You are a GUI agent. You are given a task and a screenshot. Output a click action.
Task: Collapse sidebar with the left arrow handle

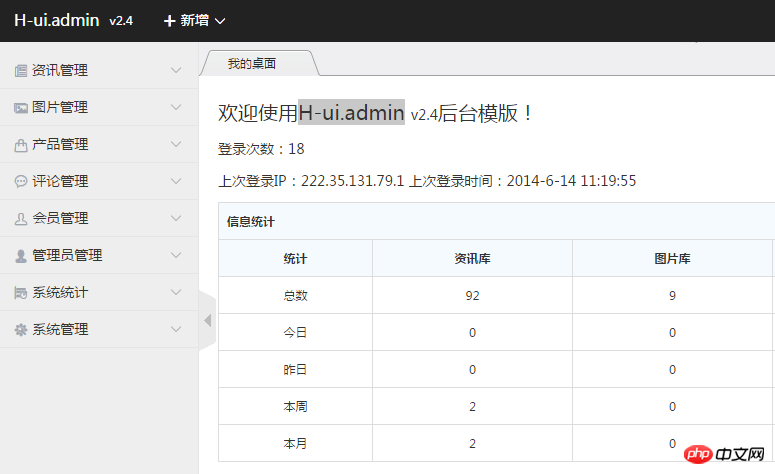(208, 320)
